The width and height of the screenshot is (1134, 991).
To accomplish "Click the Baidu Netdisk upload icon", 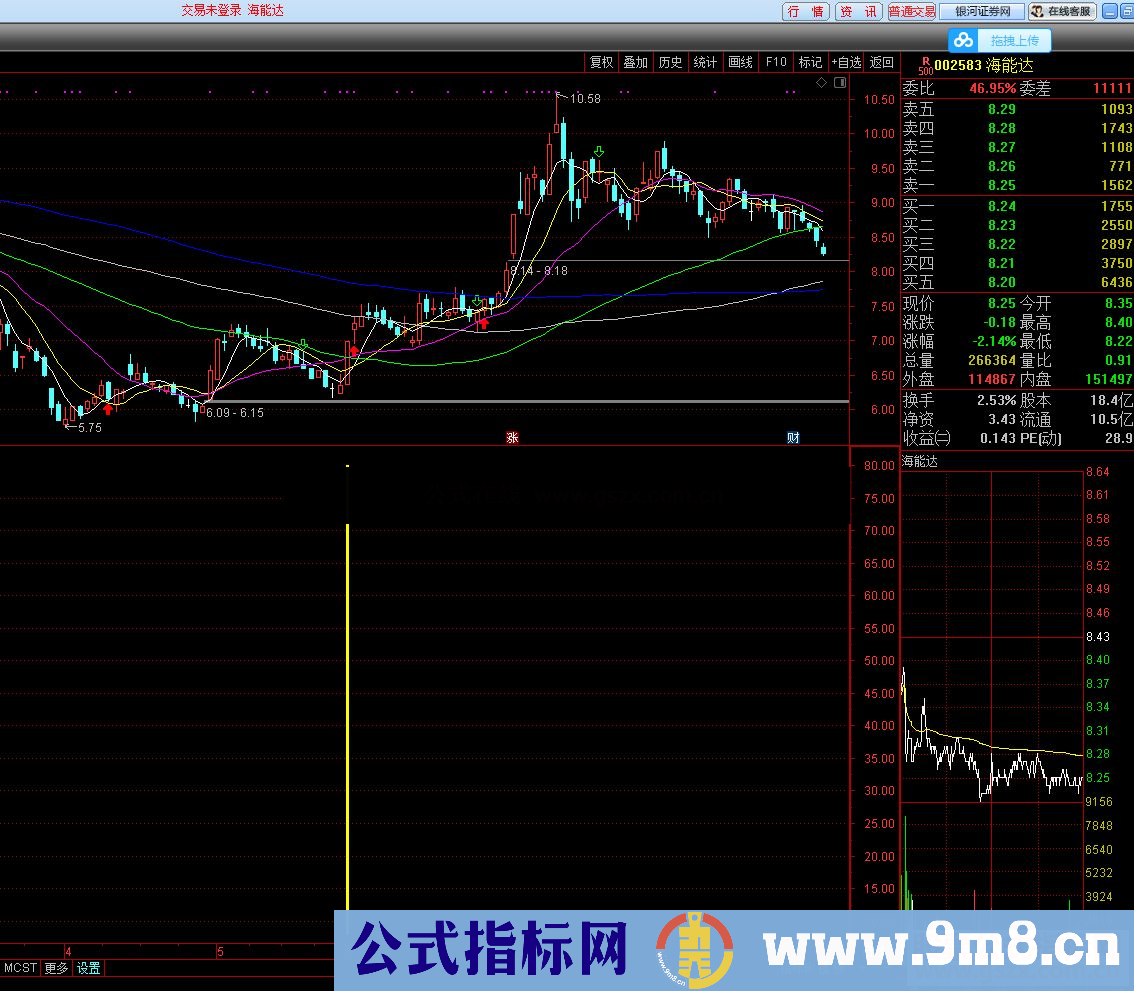I will (963, 41).
